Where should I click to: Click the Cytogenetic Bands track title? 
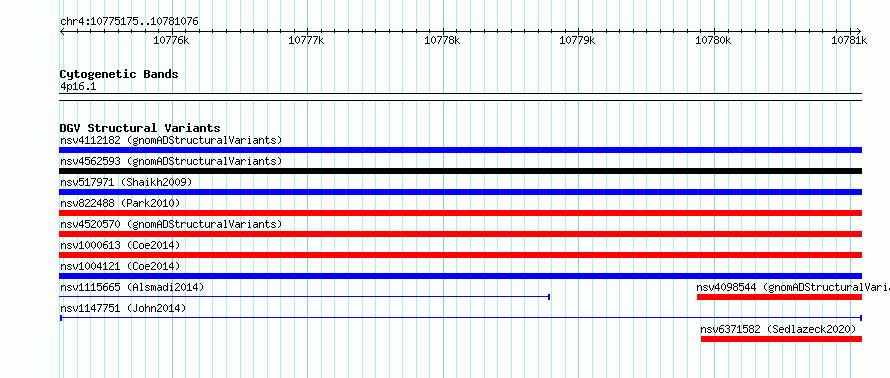click(119, 74)
